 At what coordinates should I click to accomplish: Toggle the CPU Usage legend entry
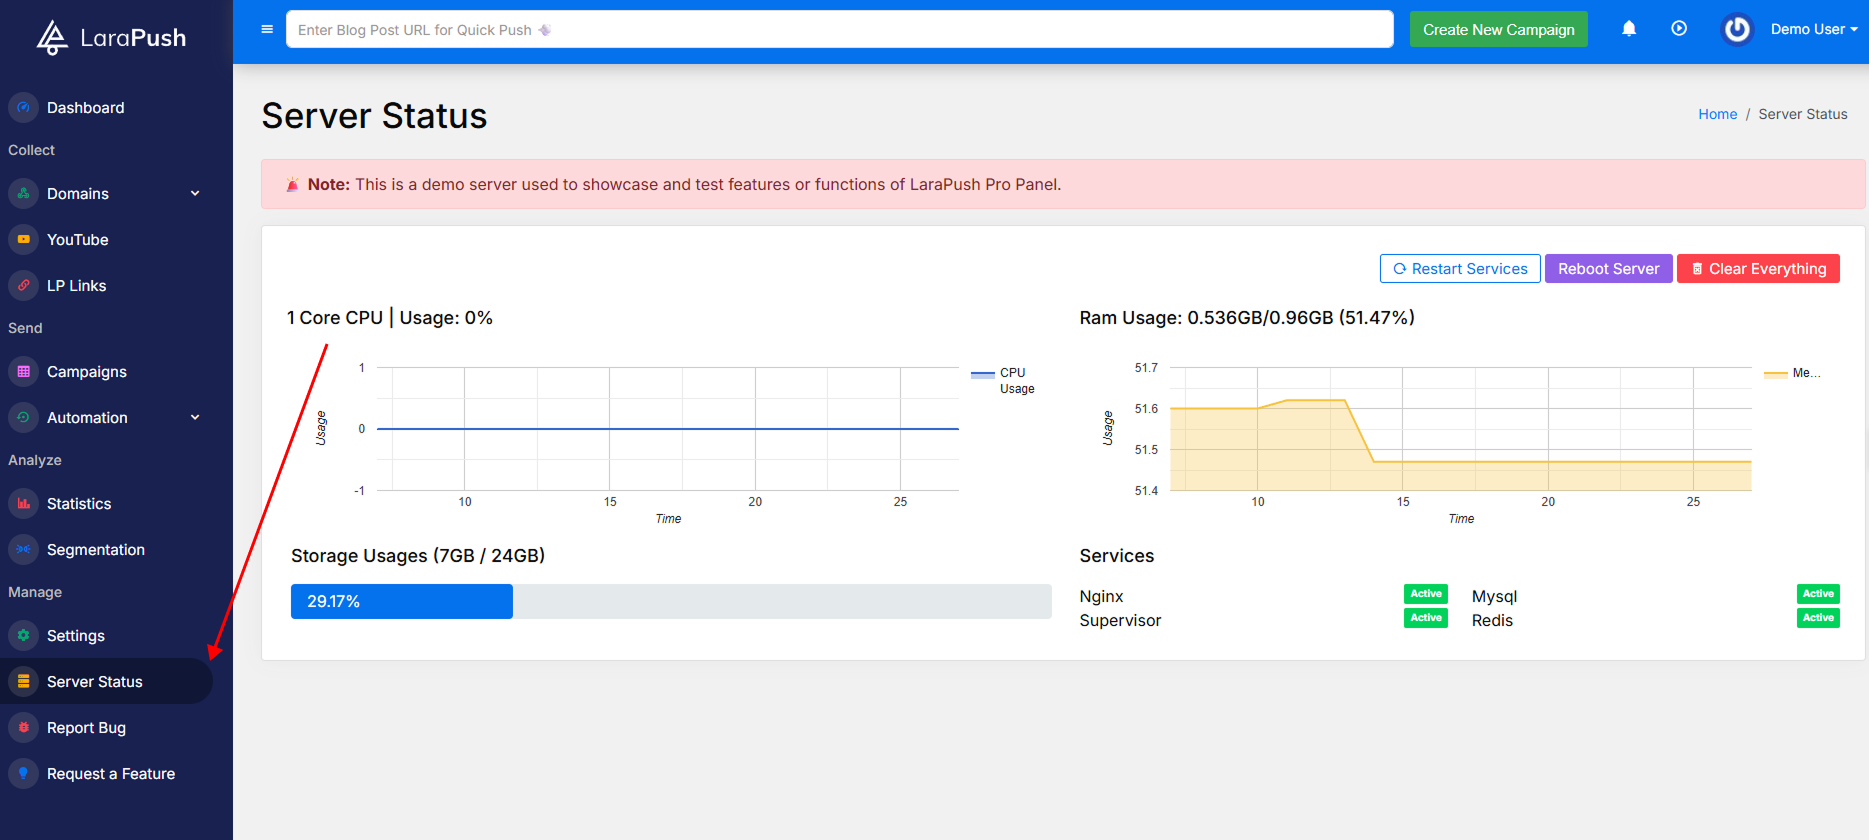pyautogui.click(x=1003, y=380)
